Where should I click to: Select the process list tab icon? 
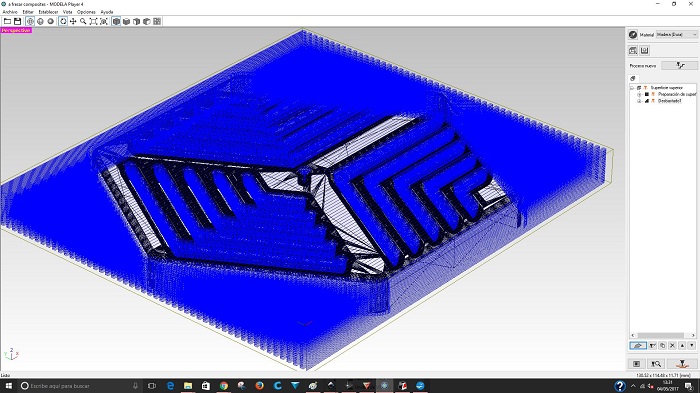633,79
